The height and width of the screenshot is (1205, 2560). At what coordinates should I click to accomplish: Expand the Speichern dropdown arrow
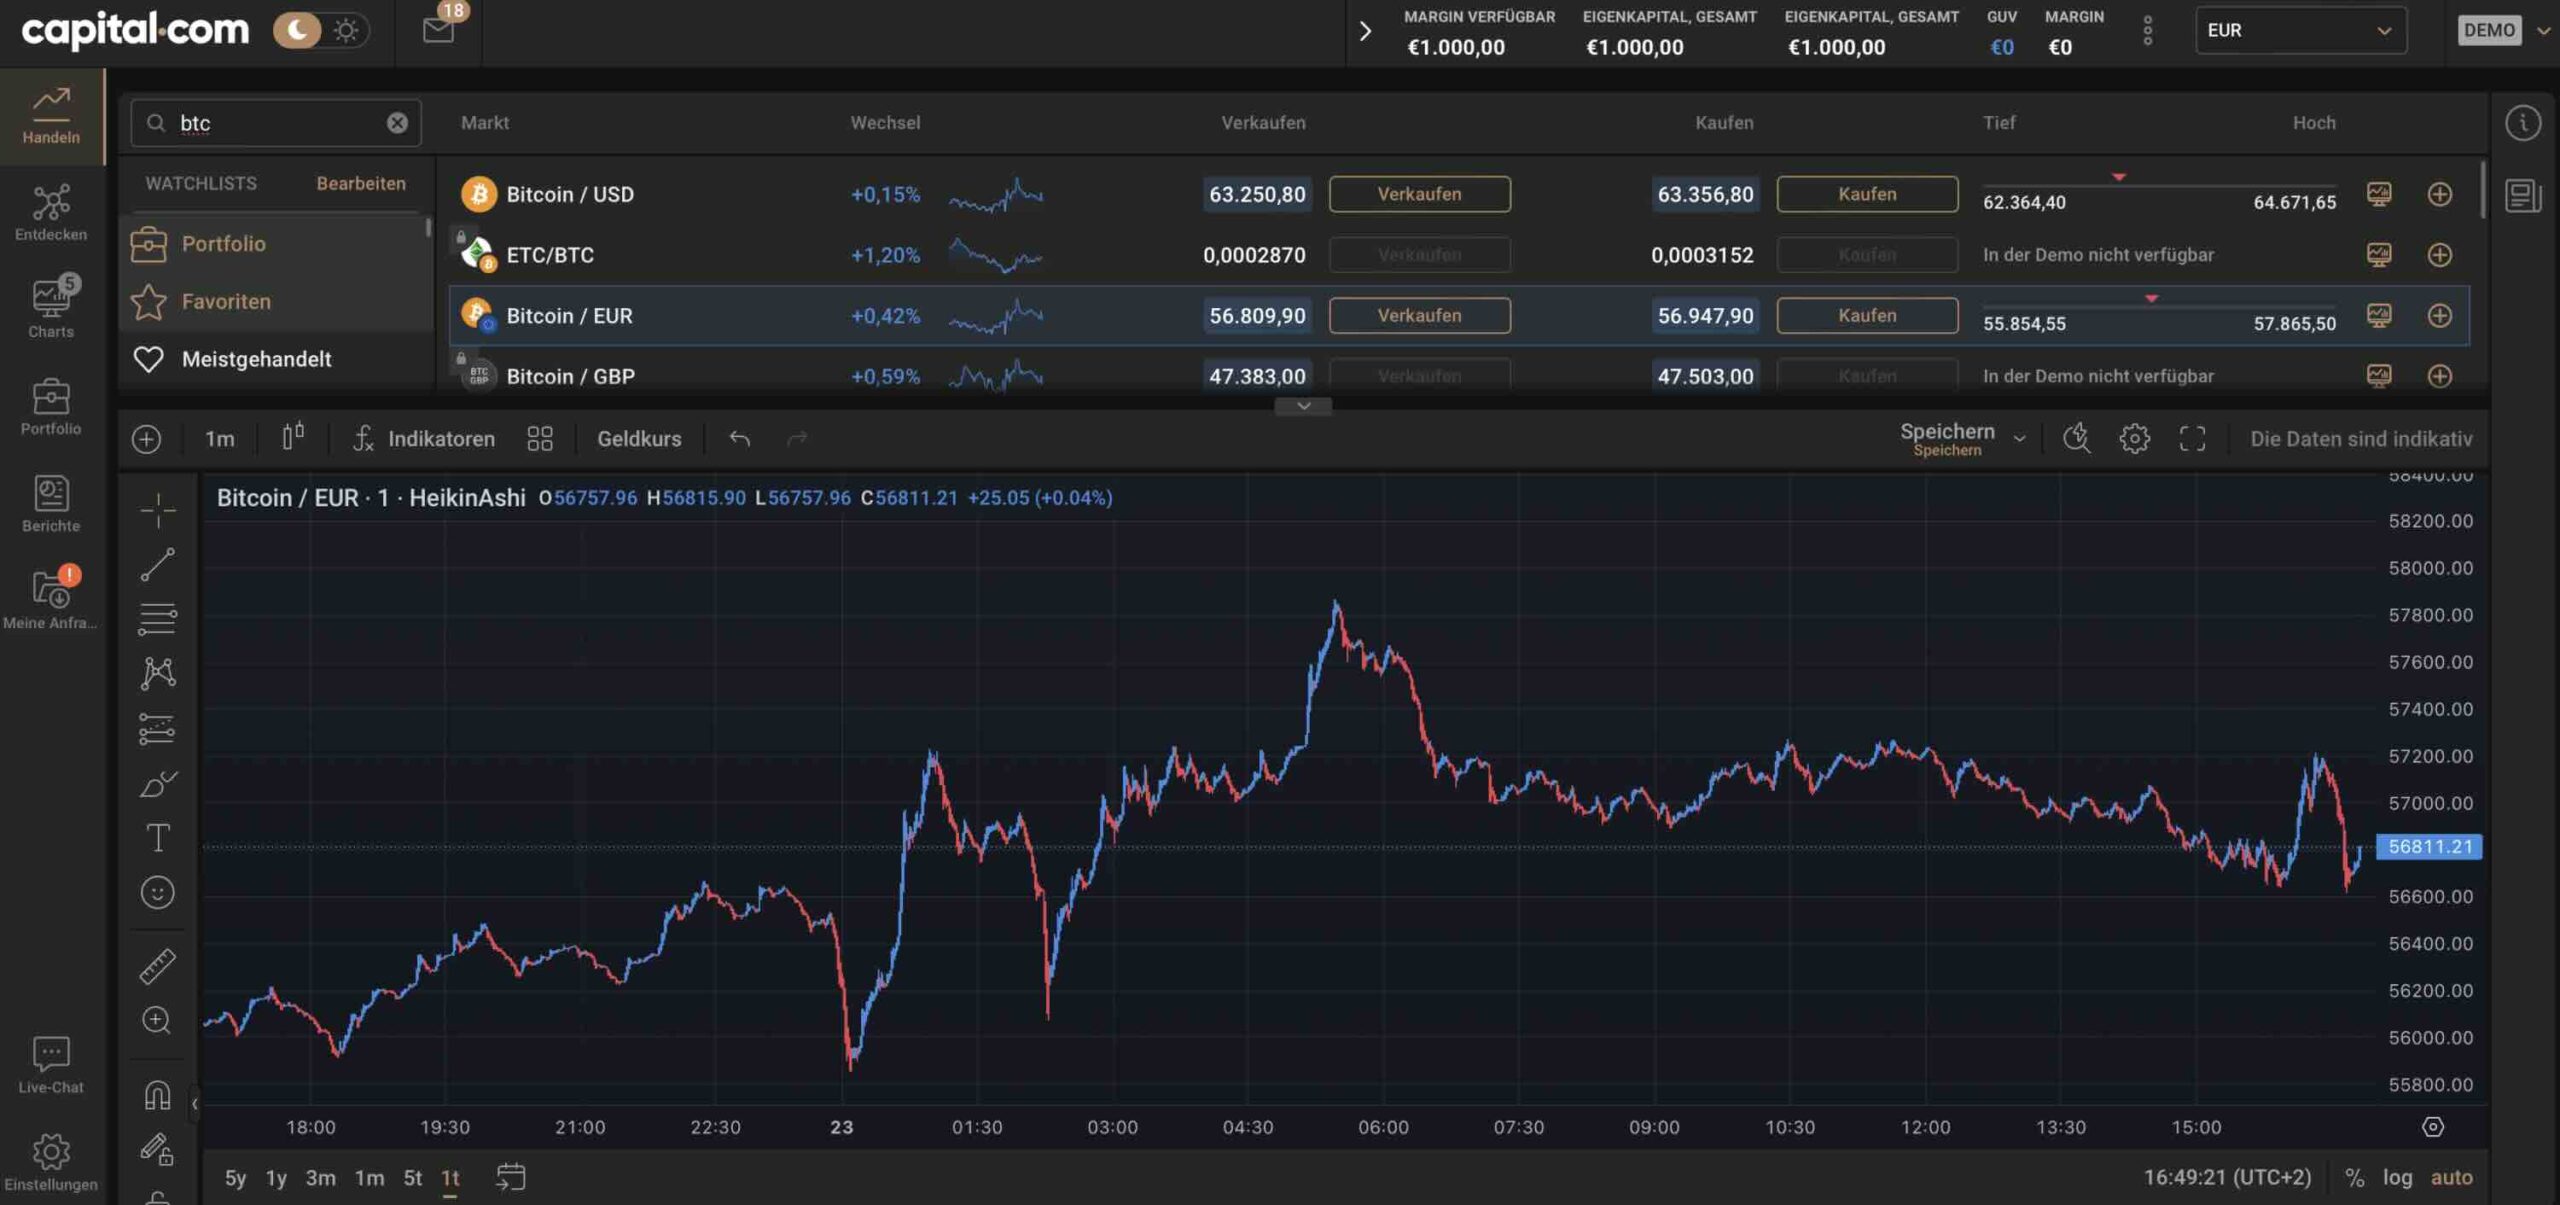tap(2019, 439)
